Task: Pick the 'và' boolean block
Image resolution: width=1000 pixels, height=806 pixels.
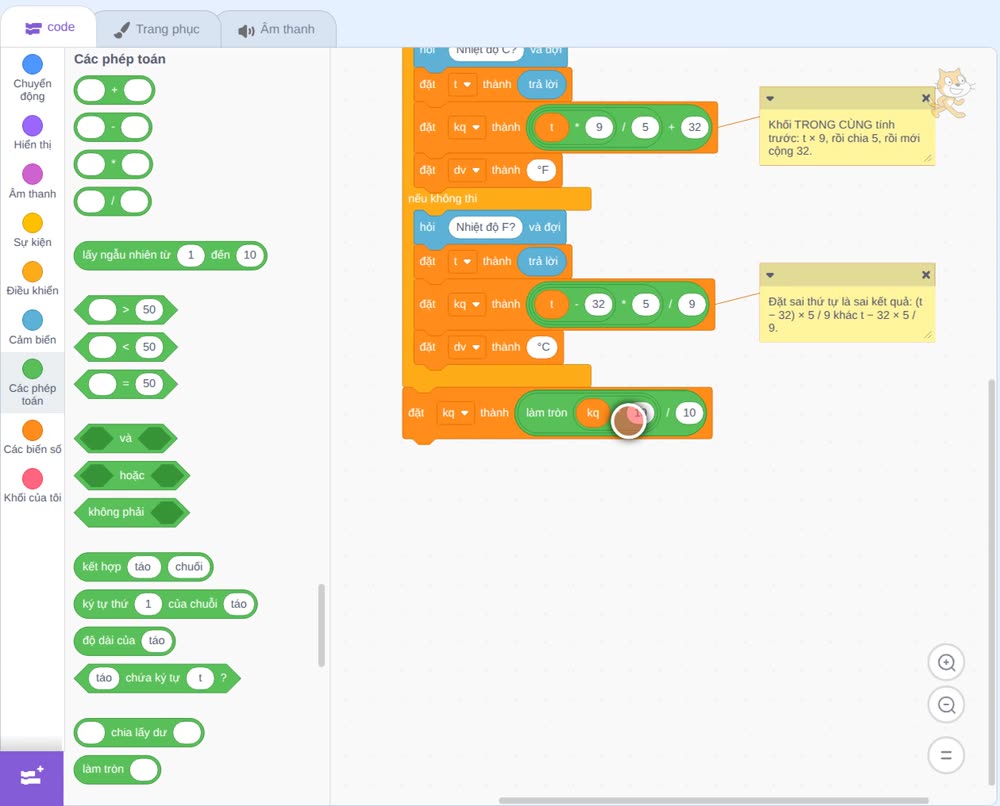Action: point(126,438)
